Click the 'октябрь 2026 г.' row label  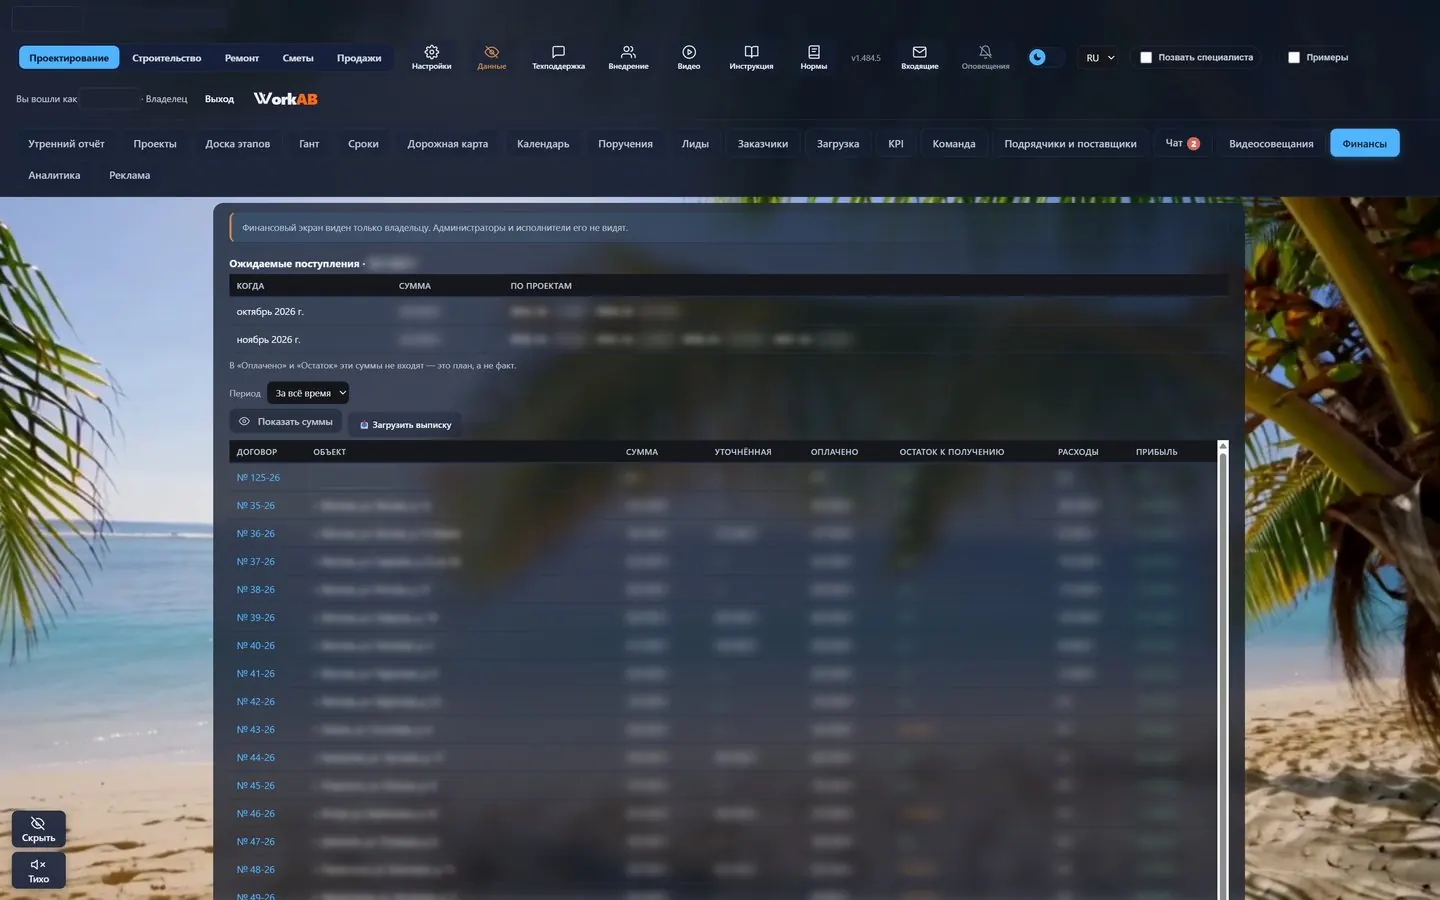(x=270, y=312)
